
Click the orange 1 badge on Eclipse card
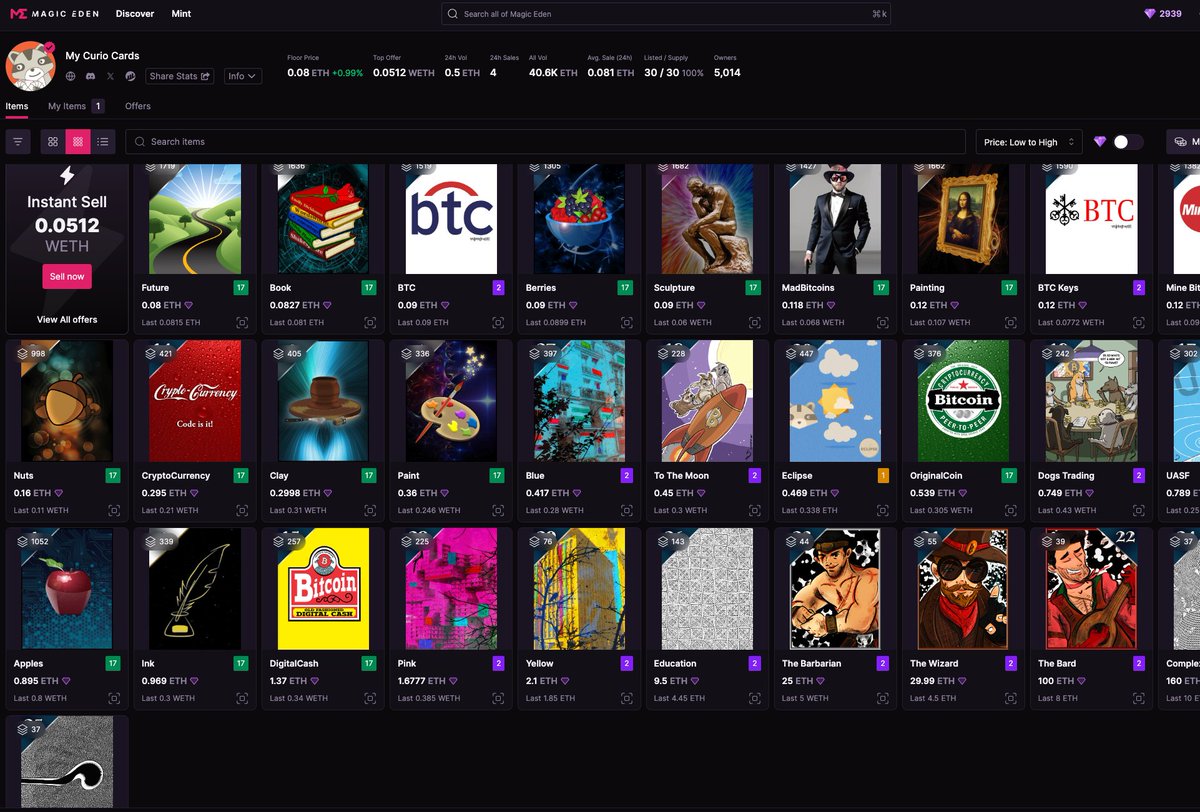tap(882, 476)
